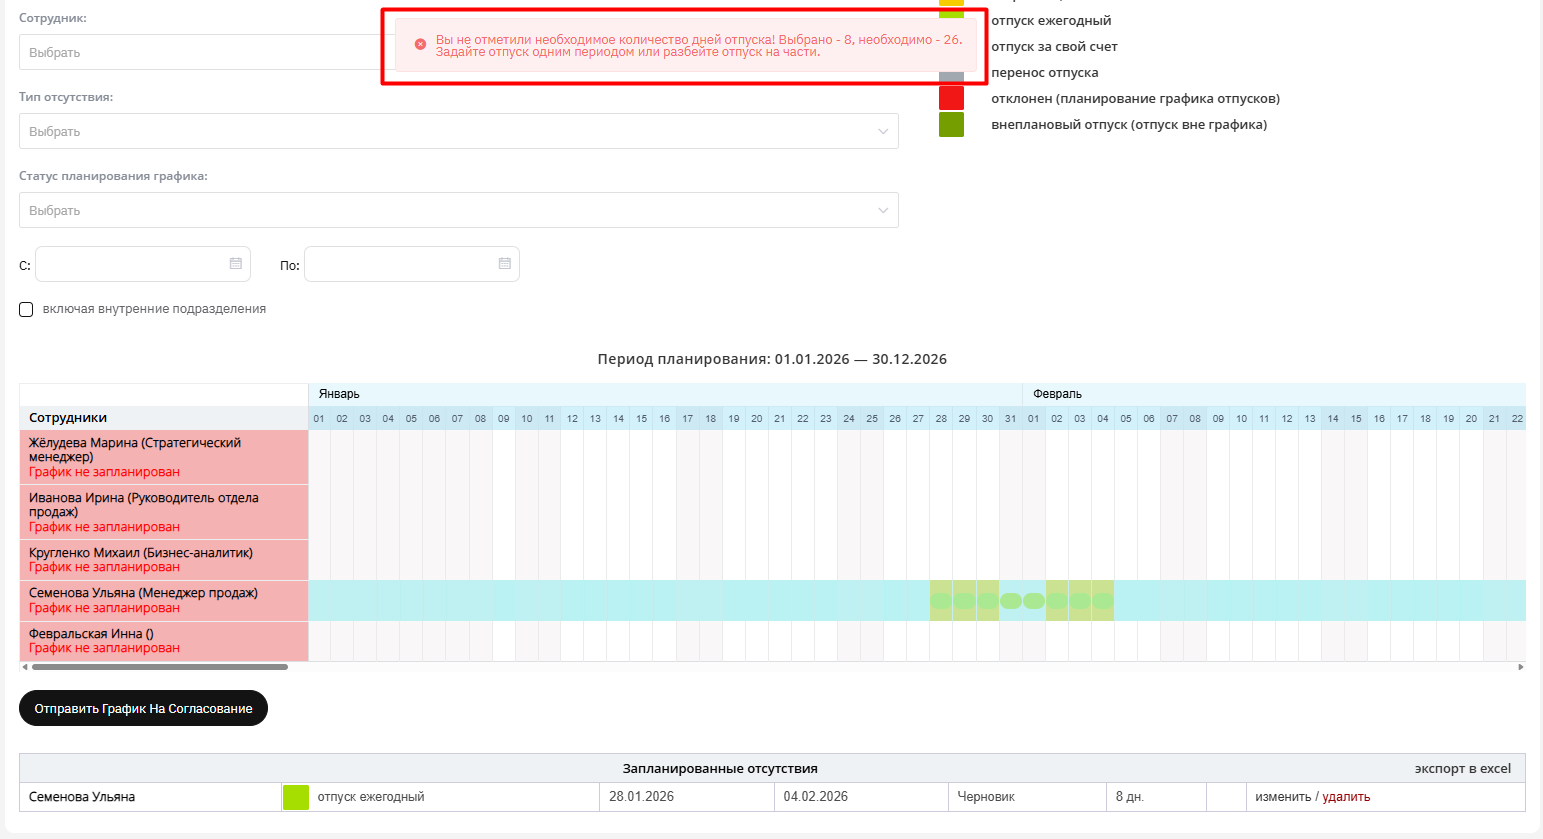Click February 04 cell in Семенова Ульяна's row
Image resolution: width=1543 pixels, height=839 pixels.
[x=1103, y=601]
